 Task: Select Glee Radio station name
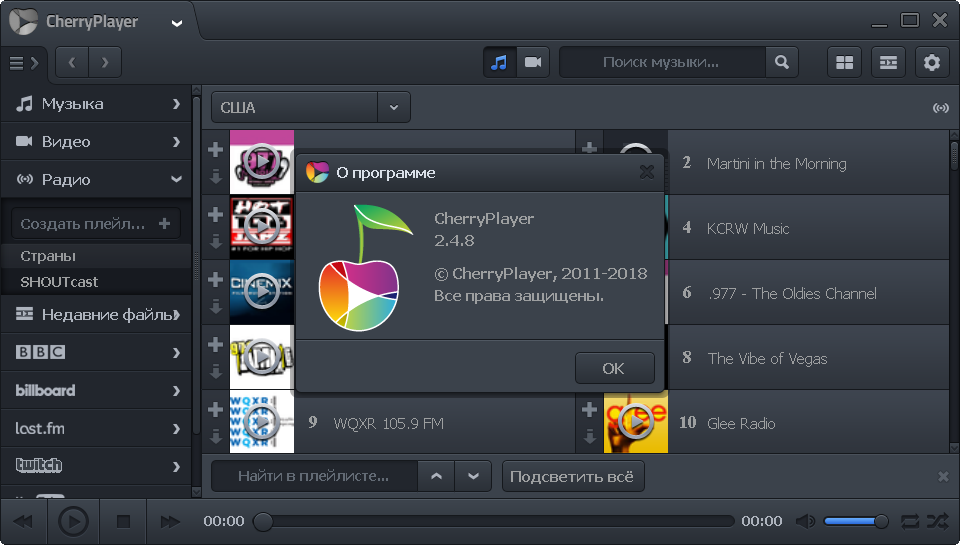(741, 424)
